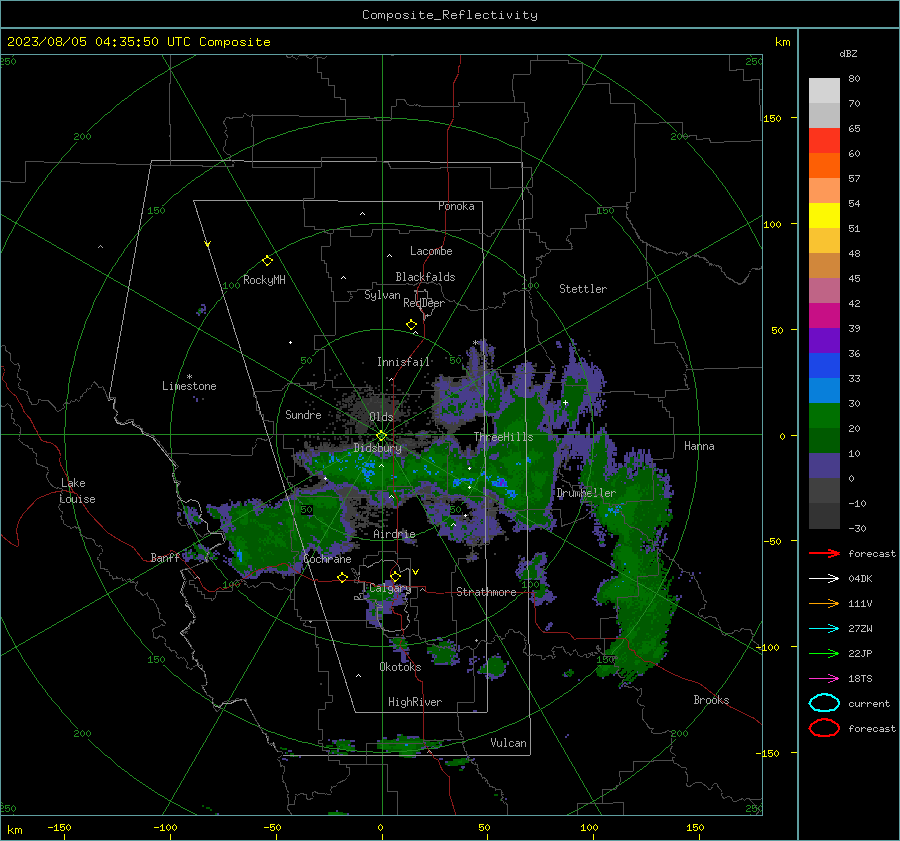Click the Innisfail city label

click(403, 362)
